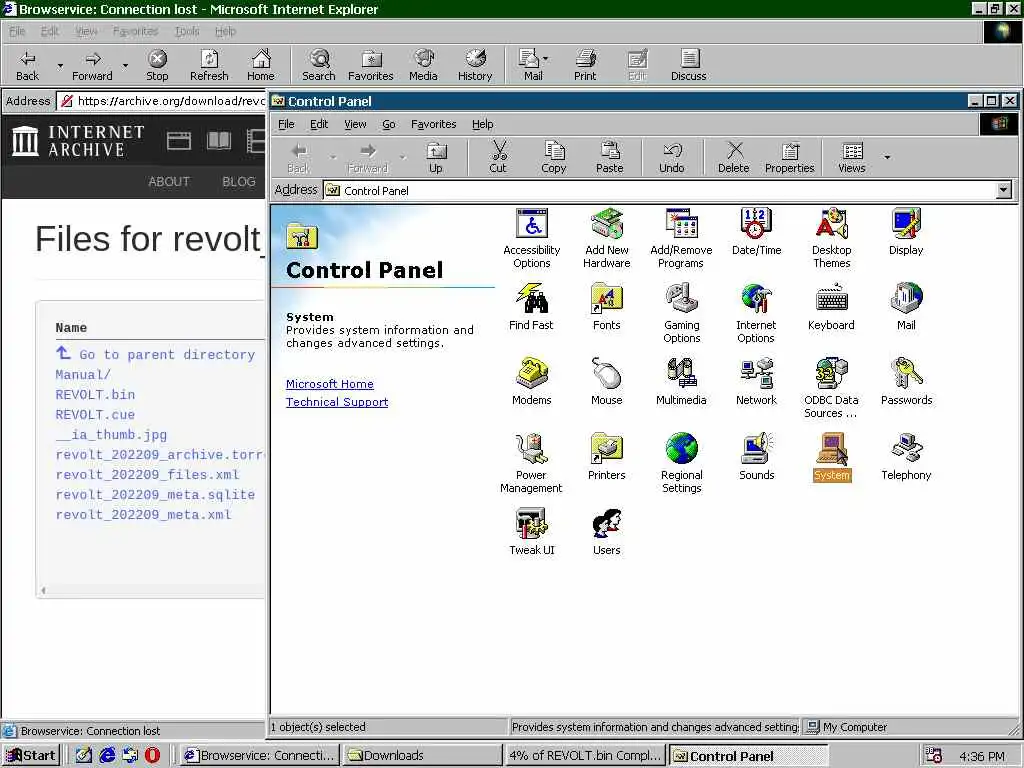The width and height of the screenshot is (1024, 768).
Task: Expand the Mail button dropdown in Internet Explorer
Action: 545,59
